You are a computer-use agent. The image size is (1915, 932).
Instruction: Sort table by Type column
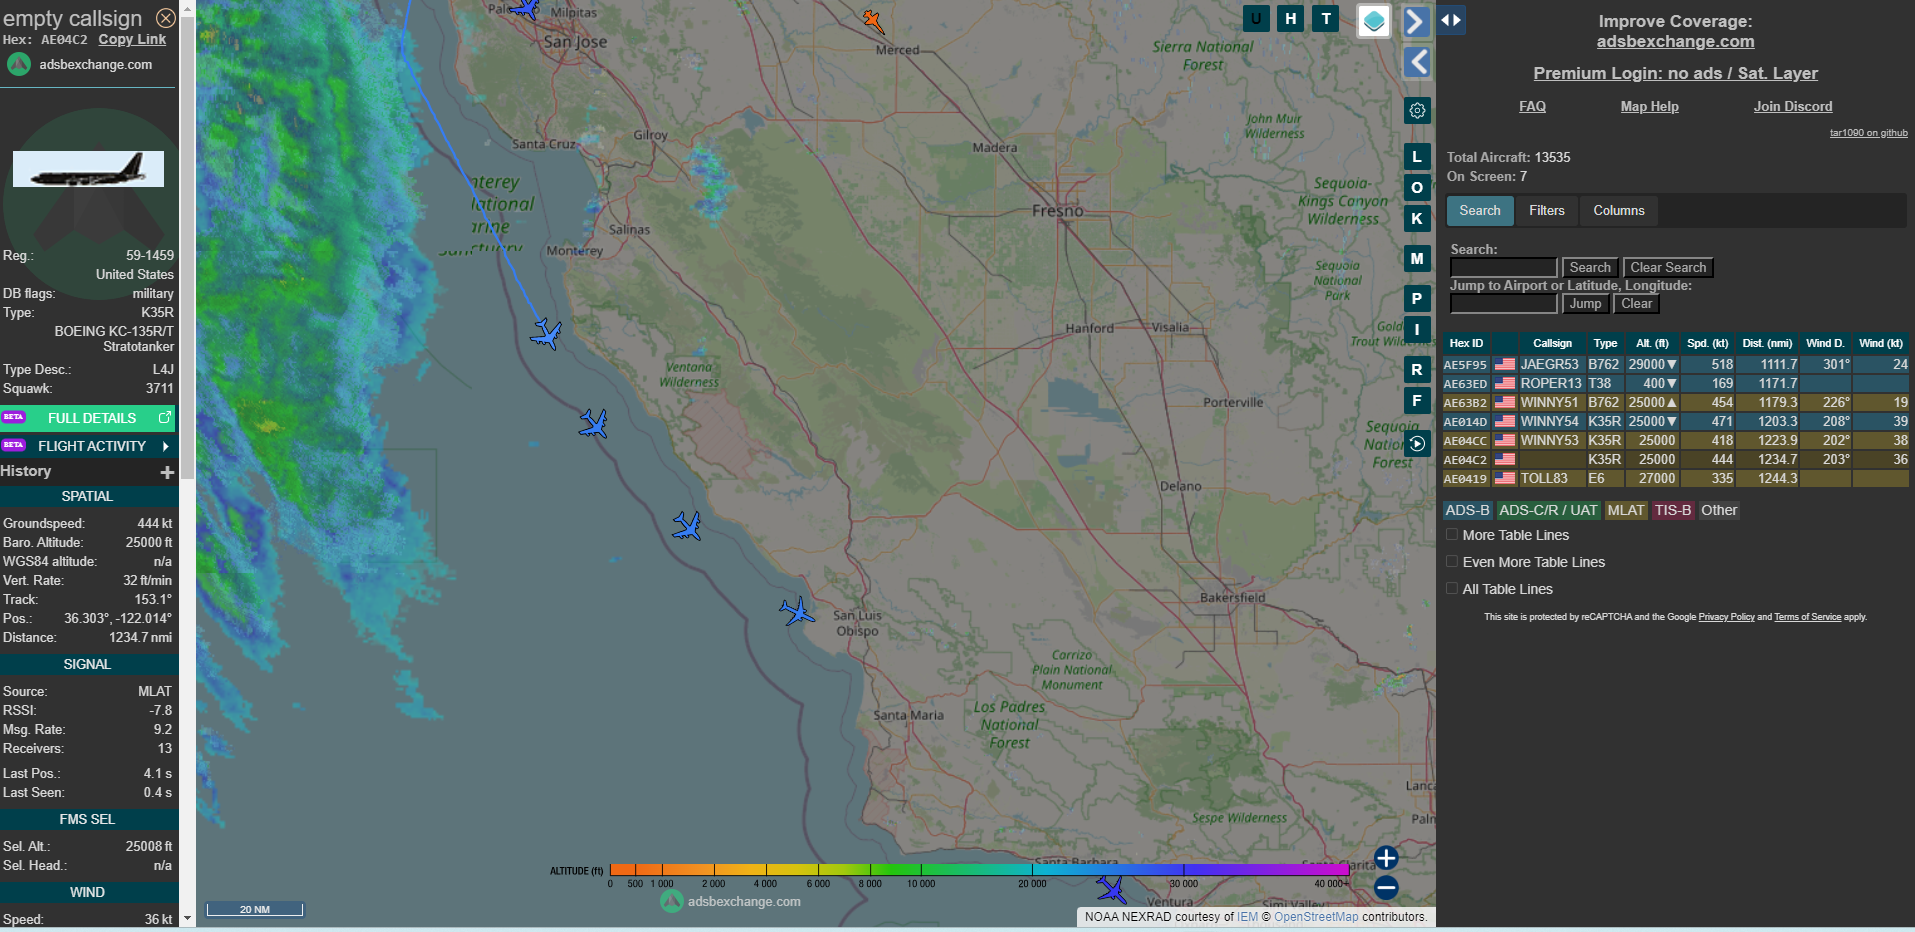point(1605,343)
